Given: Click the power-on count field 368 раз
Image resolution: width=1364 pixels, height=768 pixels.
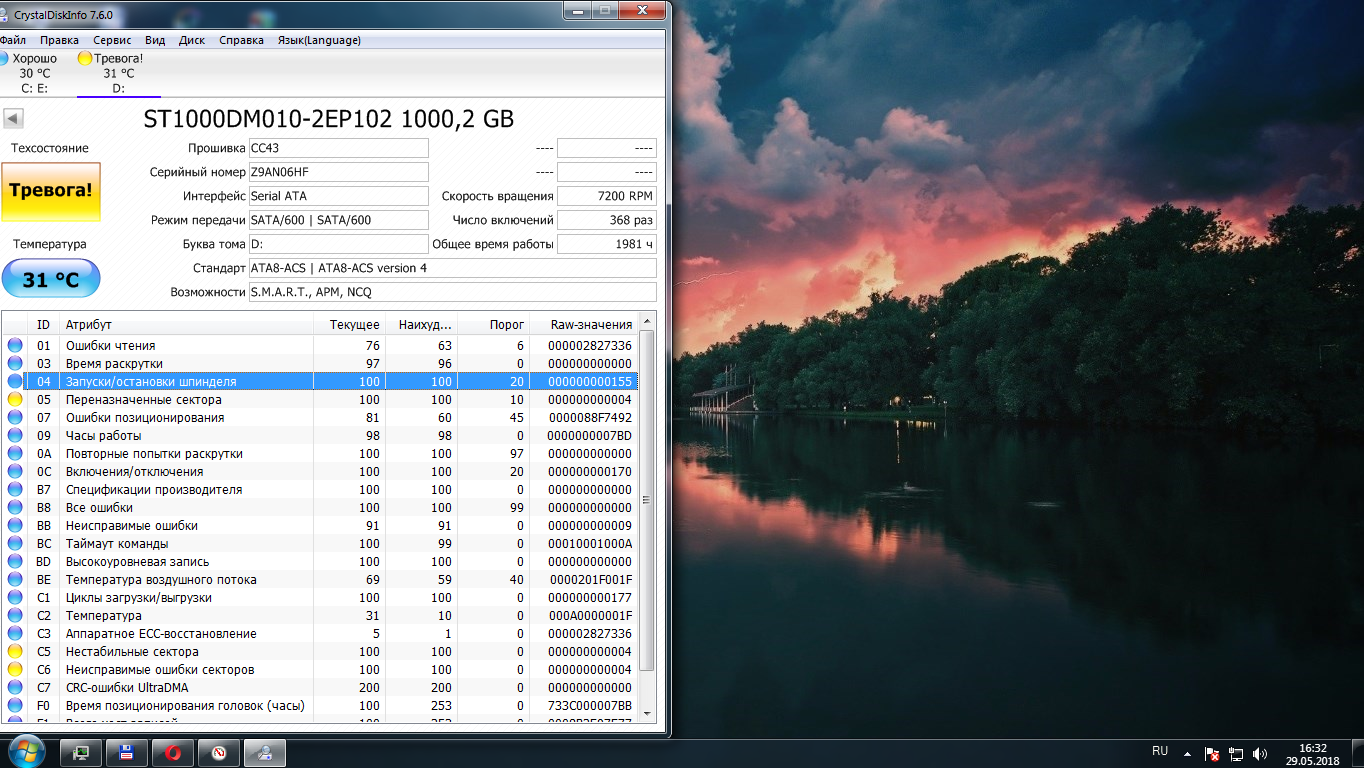Looking at the screenshot, I should click(607, 220).
